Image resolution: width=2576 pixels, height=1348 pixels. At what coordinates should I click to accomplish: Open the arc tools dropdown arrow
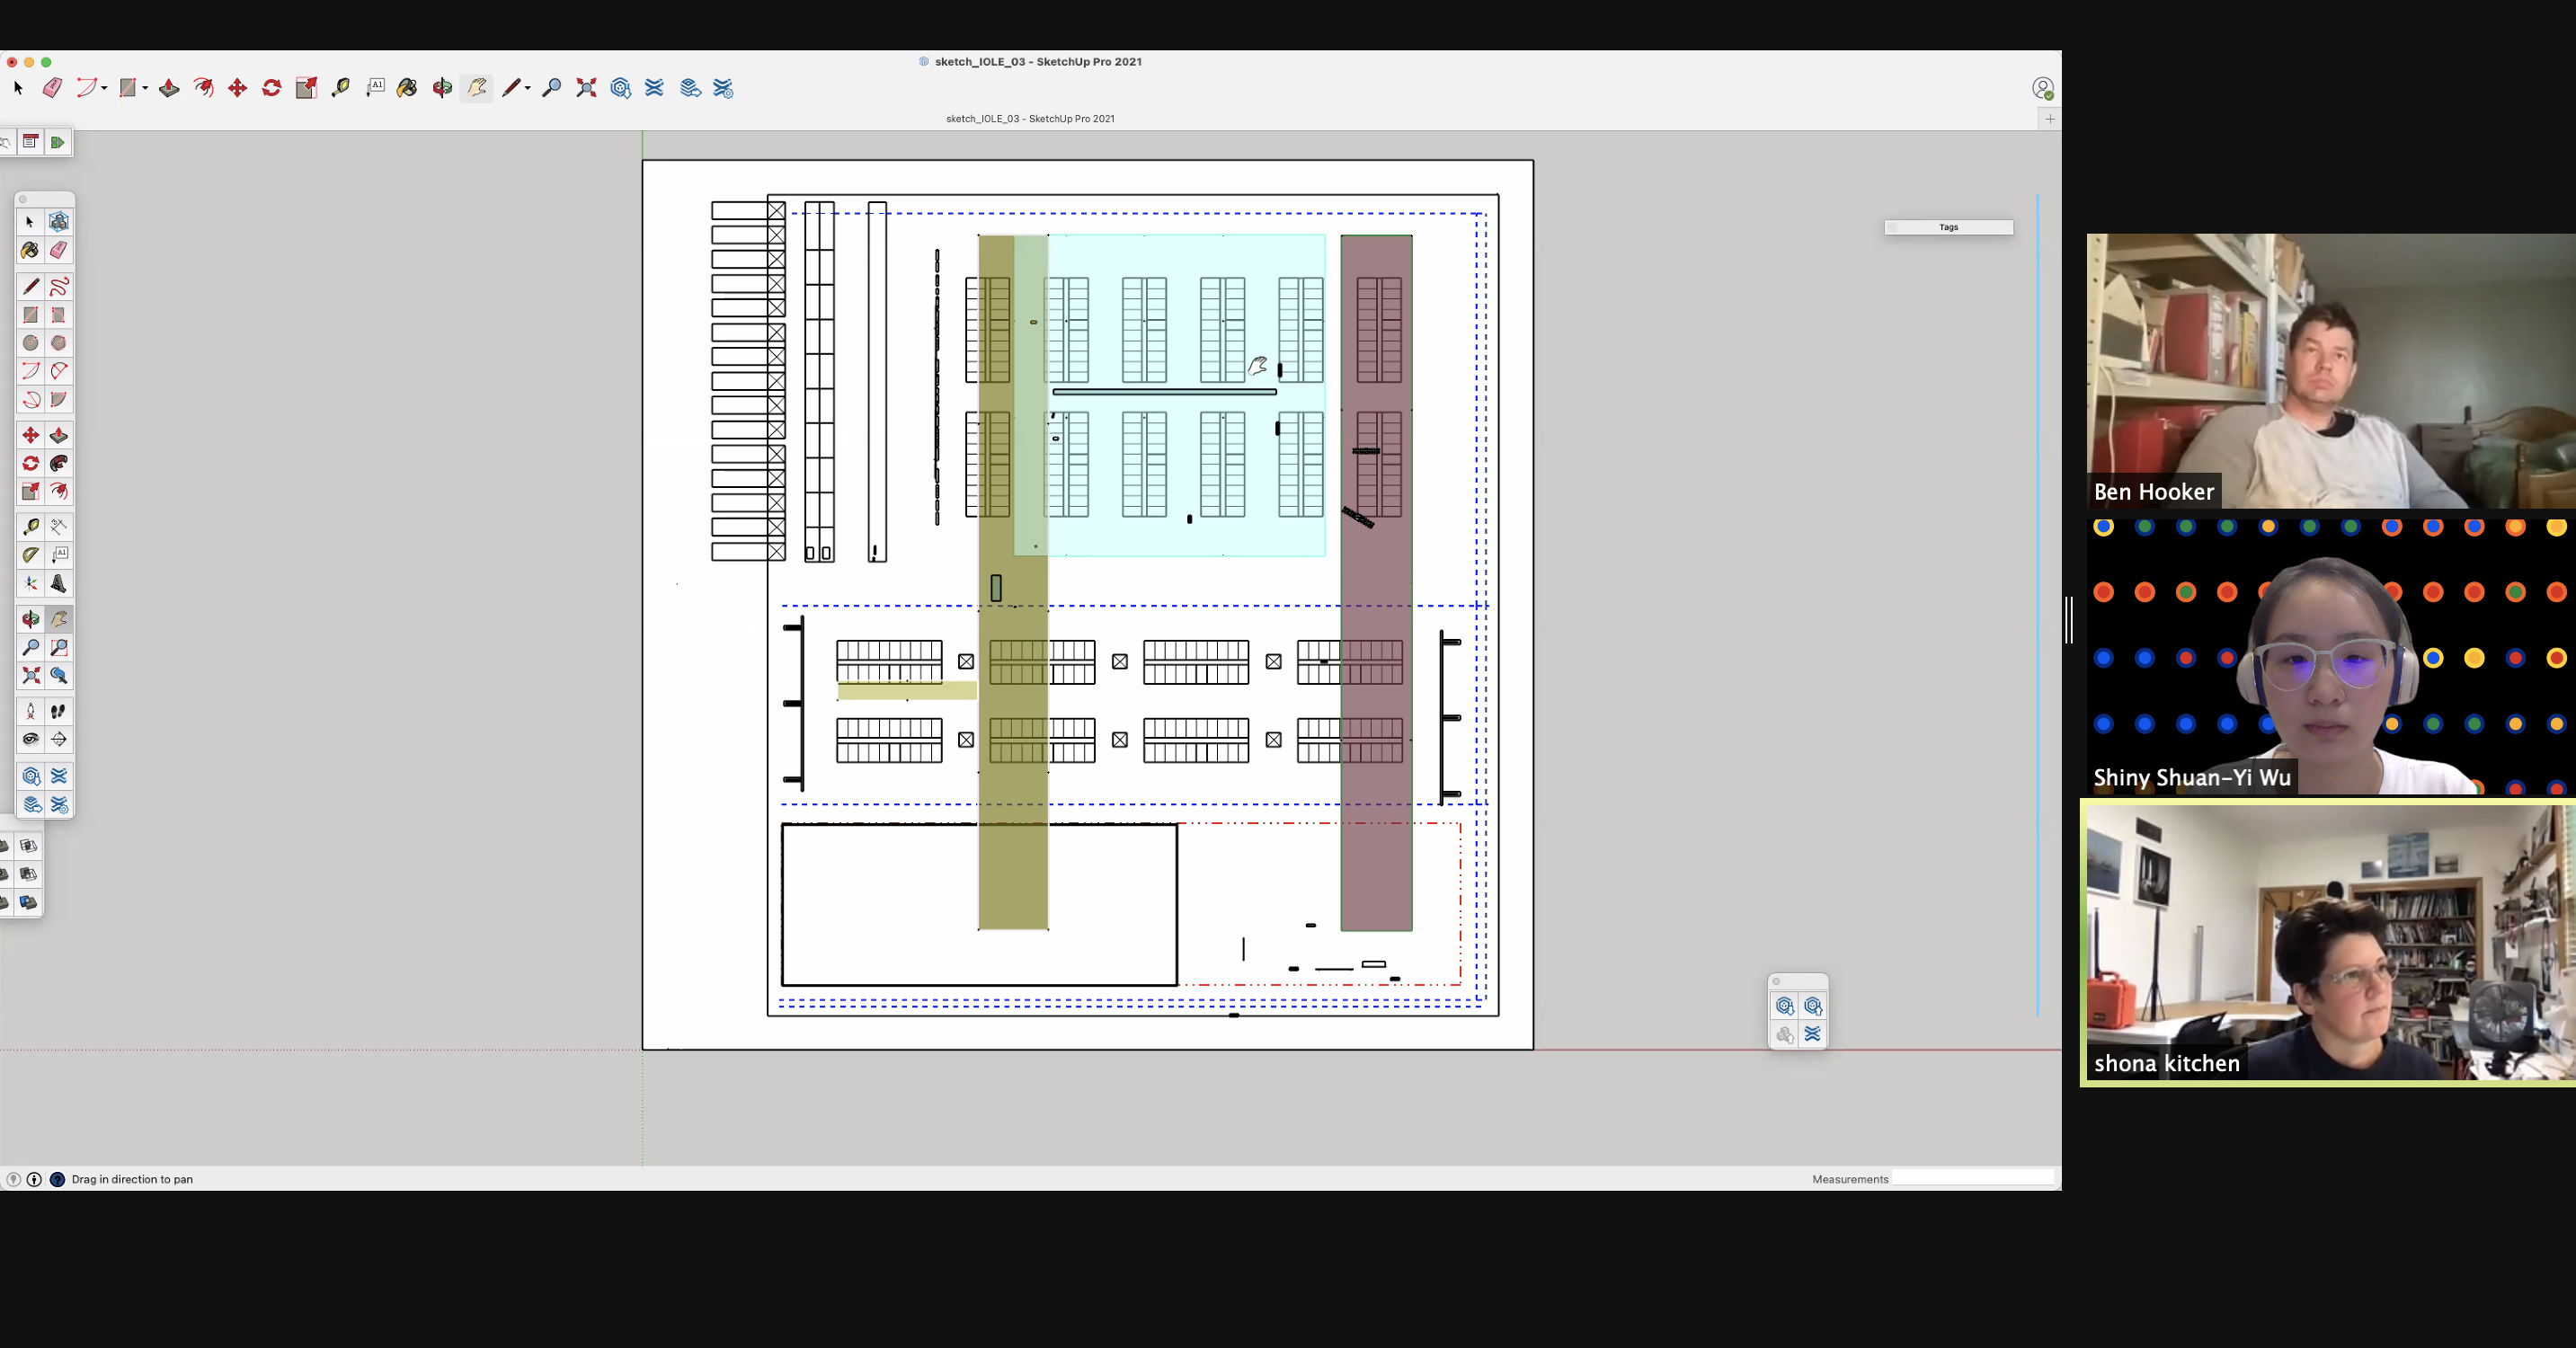(x=104, y=88)
